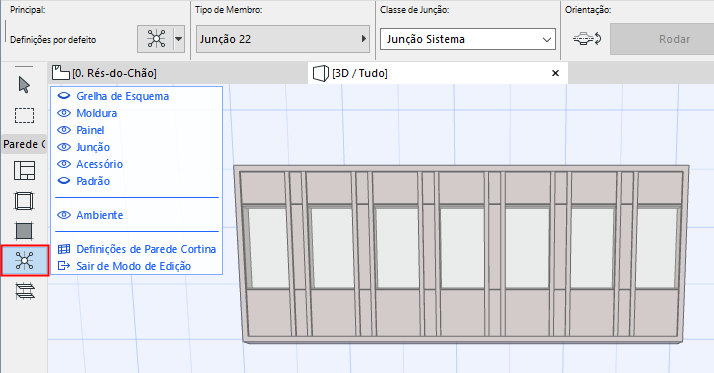The width and height of the screenshot is (714, 373).
Task: Select the curtain wall Frame tool
Action: point(24,201)
